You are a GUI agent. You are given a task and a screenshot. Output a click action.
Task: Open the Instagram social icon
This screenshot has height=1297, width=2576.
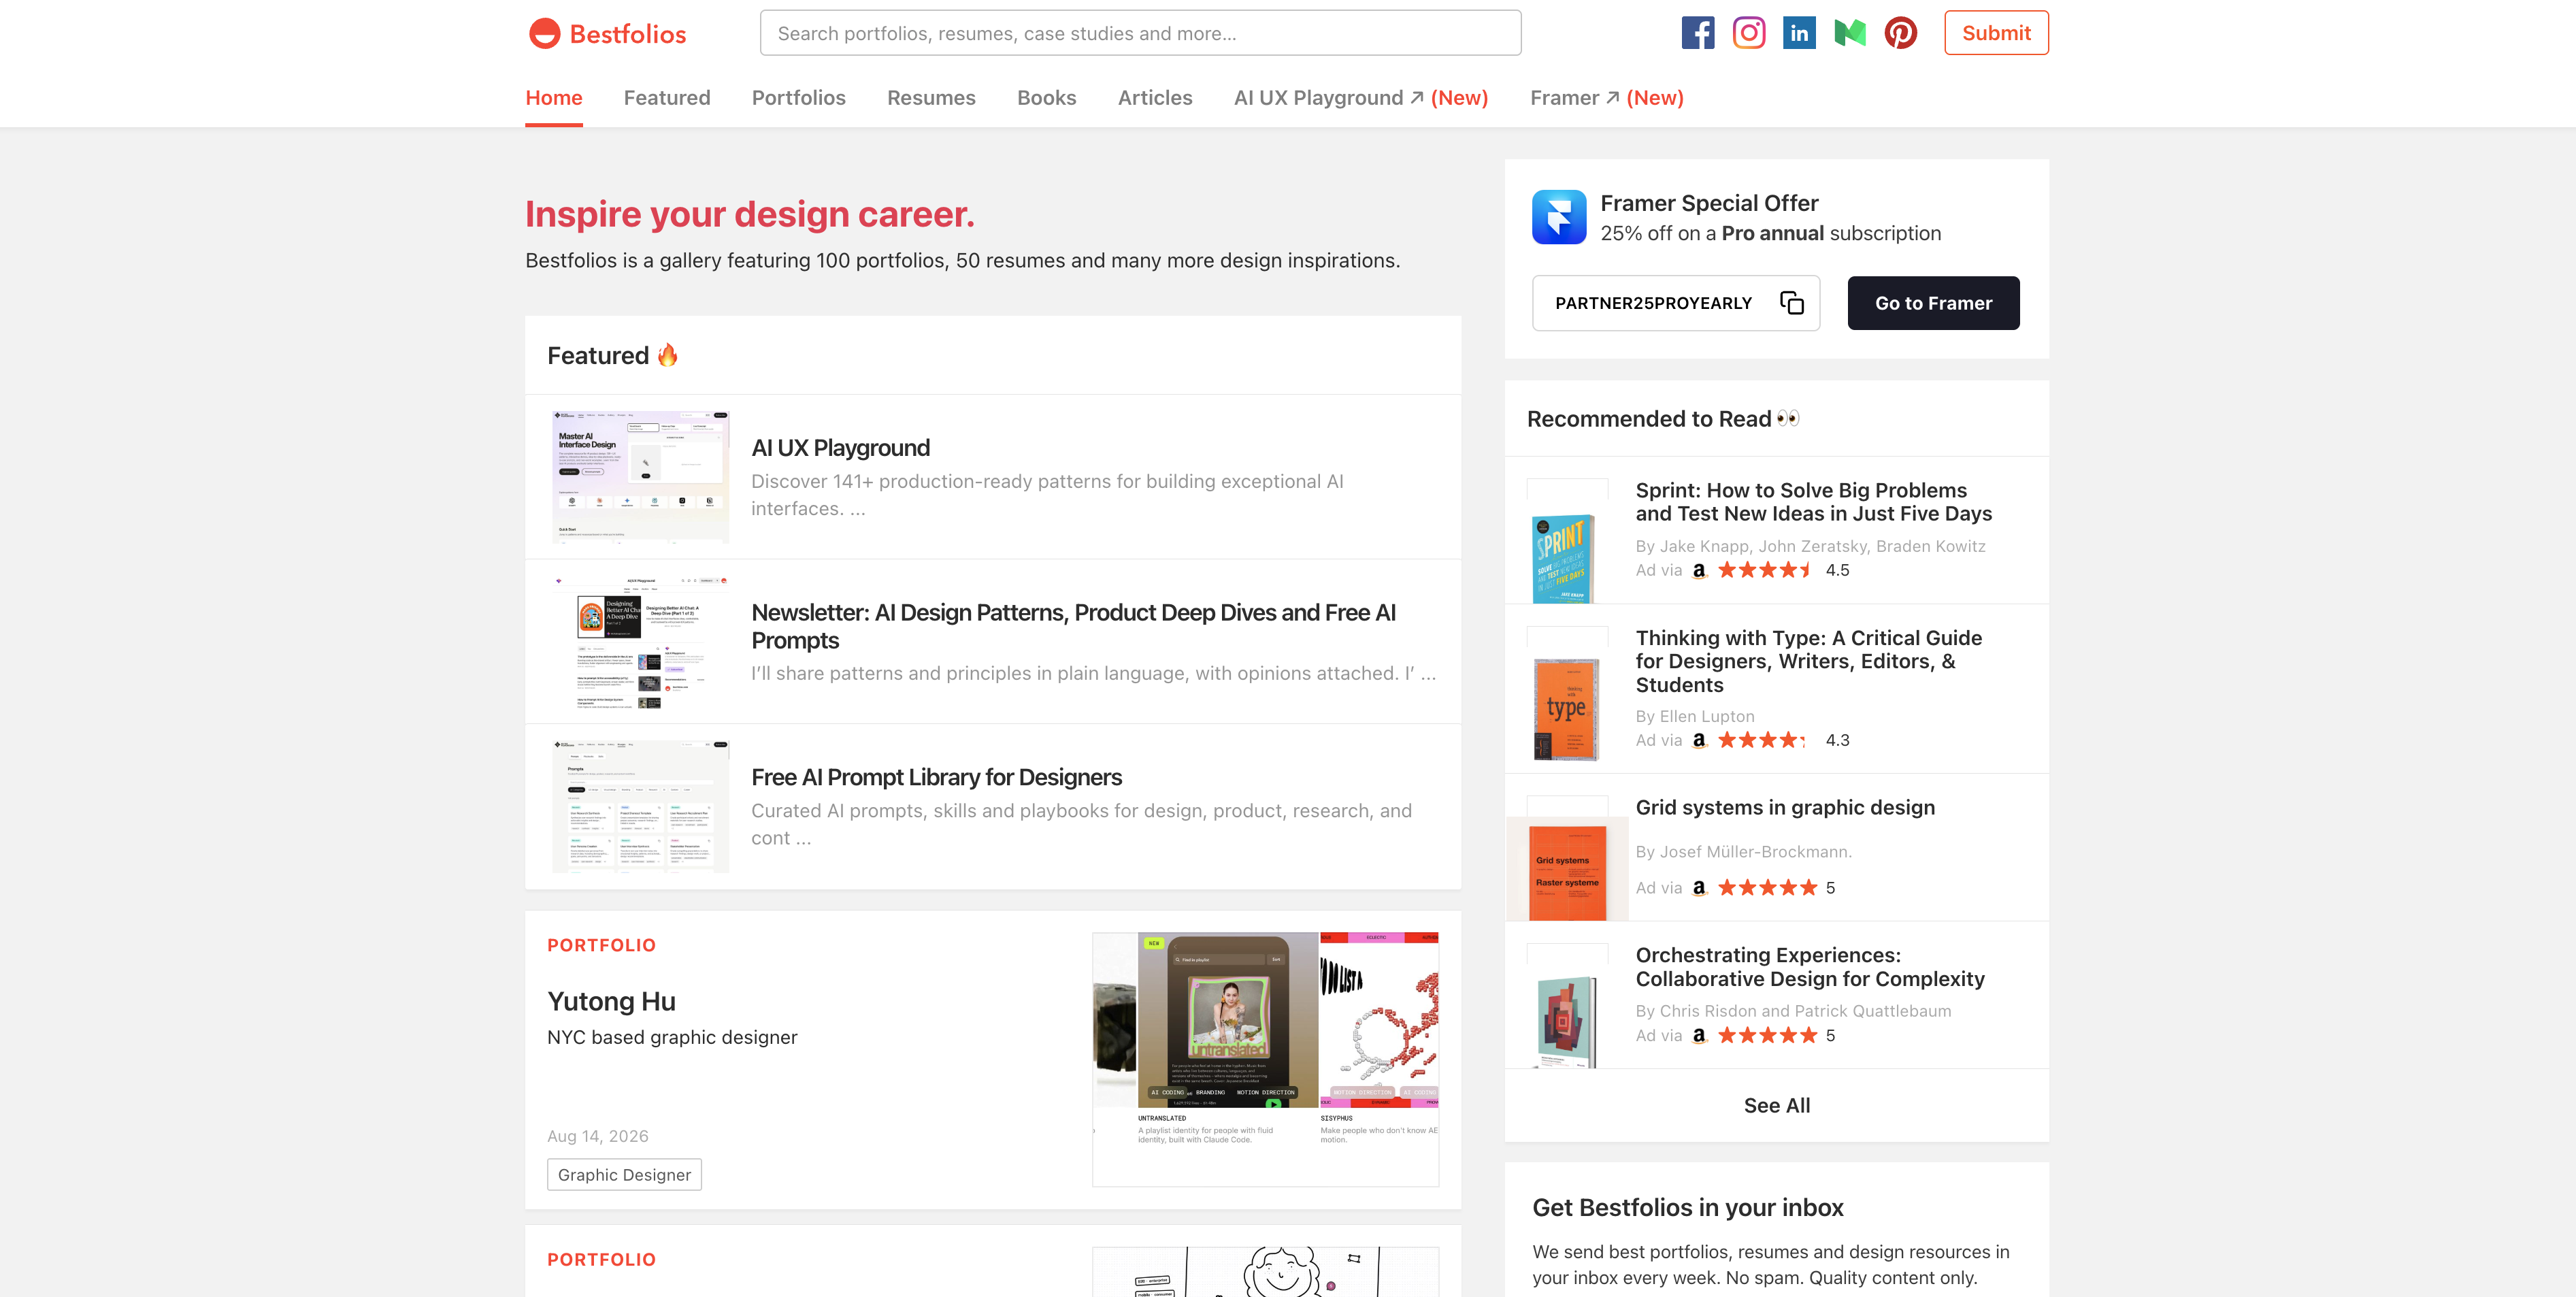tap(1748, 33)
